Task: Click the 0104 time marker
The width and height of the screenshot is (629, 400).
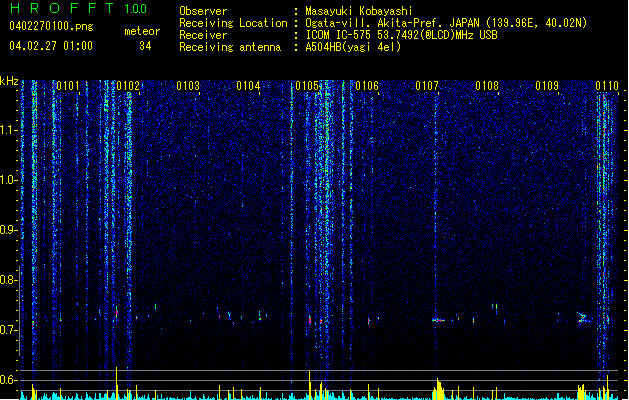Action: click(x=248, y=86)
